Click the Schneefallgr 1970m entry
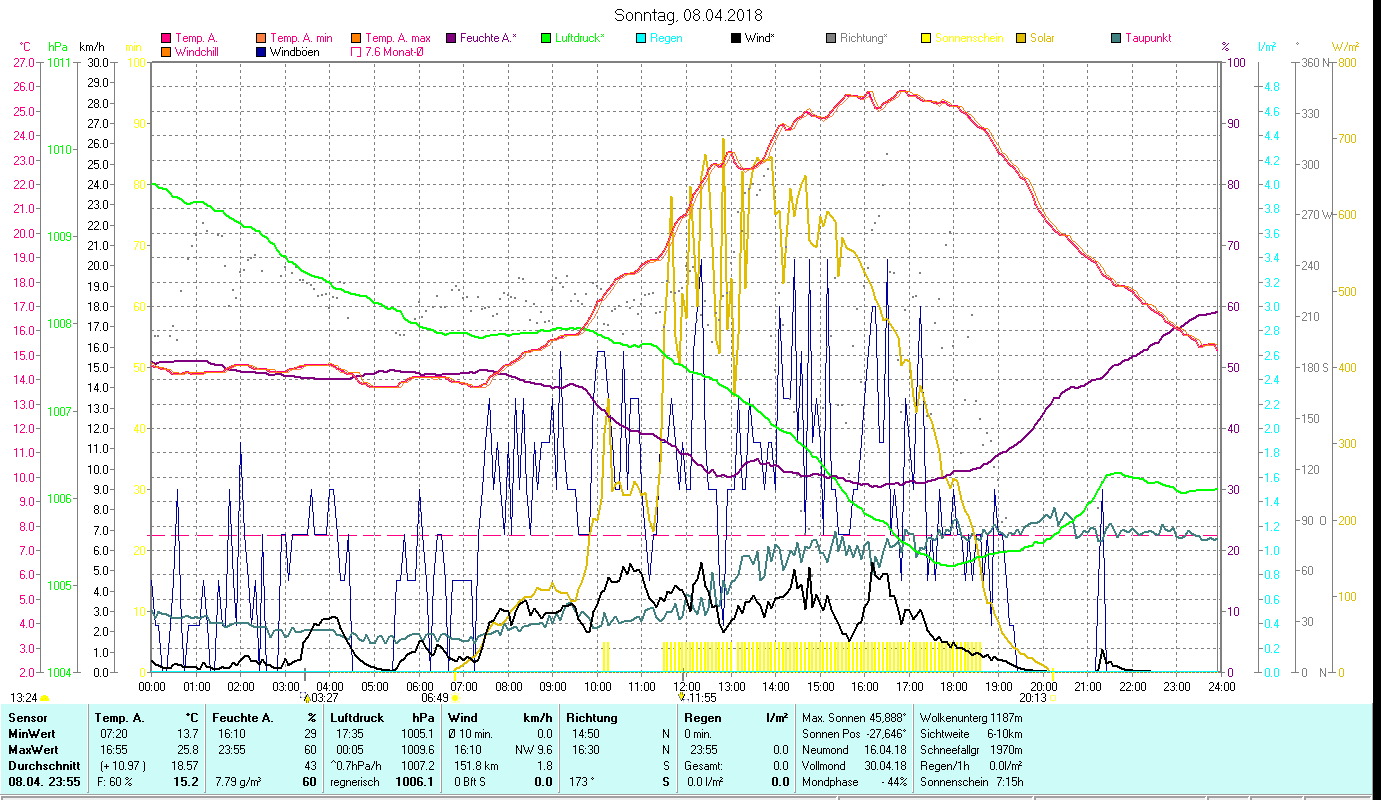The width and height of the screenshot is (1381, 800). pos(971,750)
